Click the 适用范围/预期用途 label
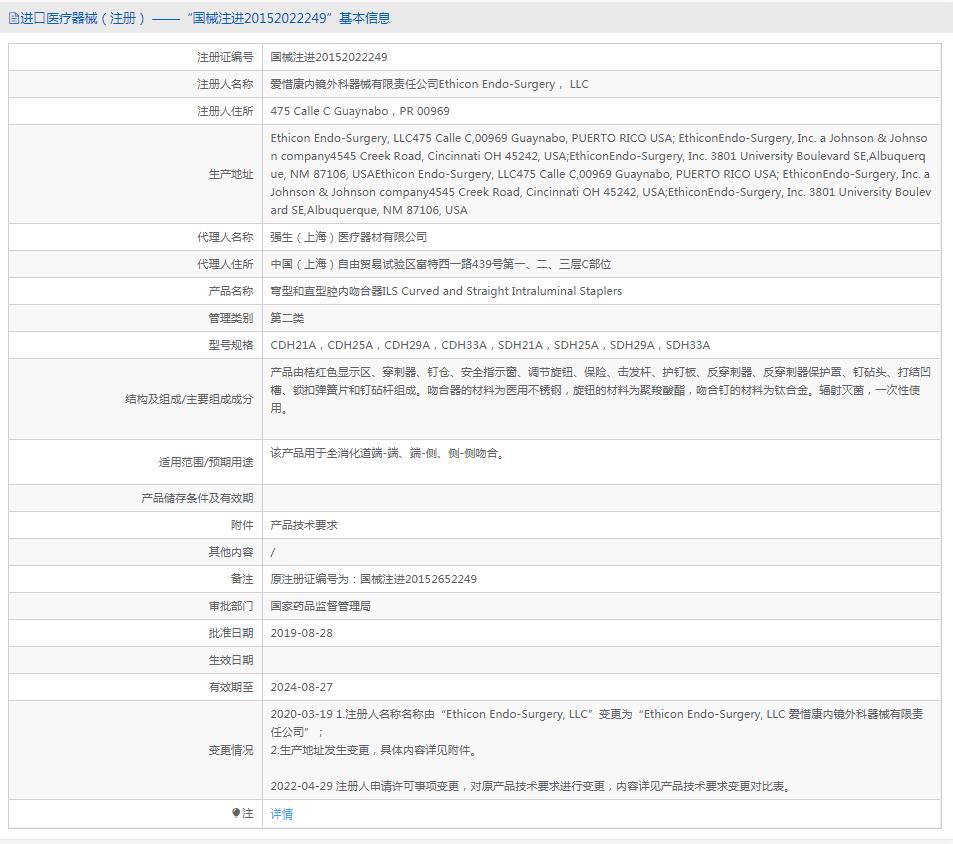The width and height of the screenshot is (953, 844). coord(206,462)
